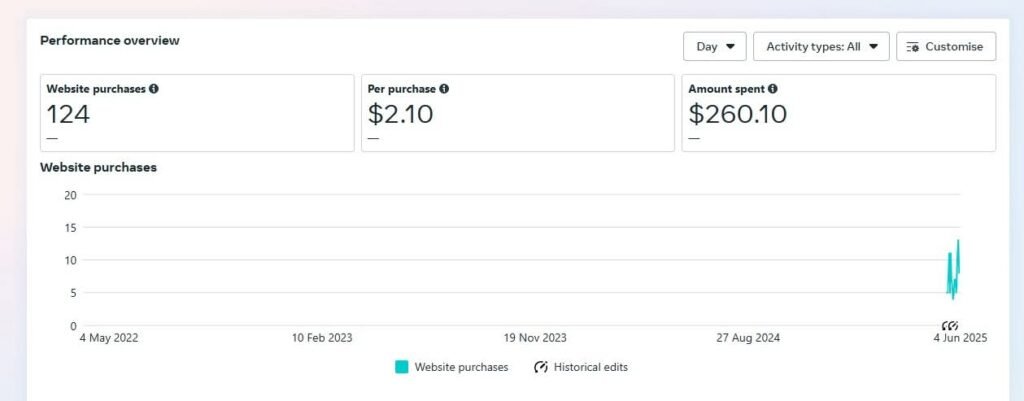This screenshot has height=401, width=1024.
Task: Open the Day granularity dropdown
Action: 714,46
